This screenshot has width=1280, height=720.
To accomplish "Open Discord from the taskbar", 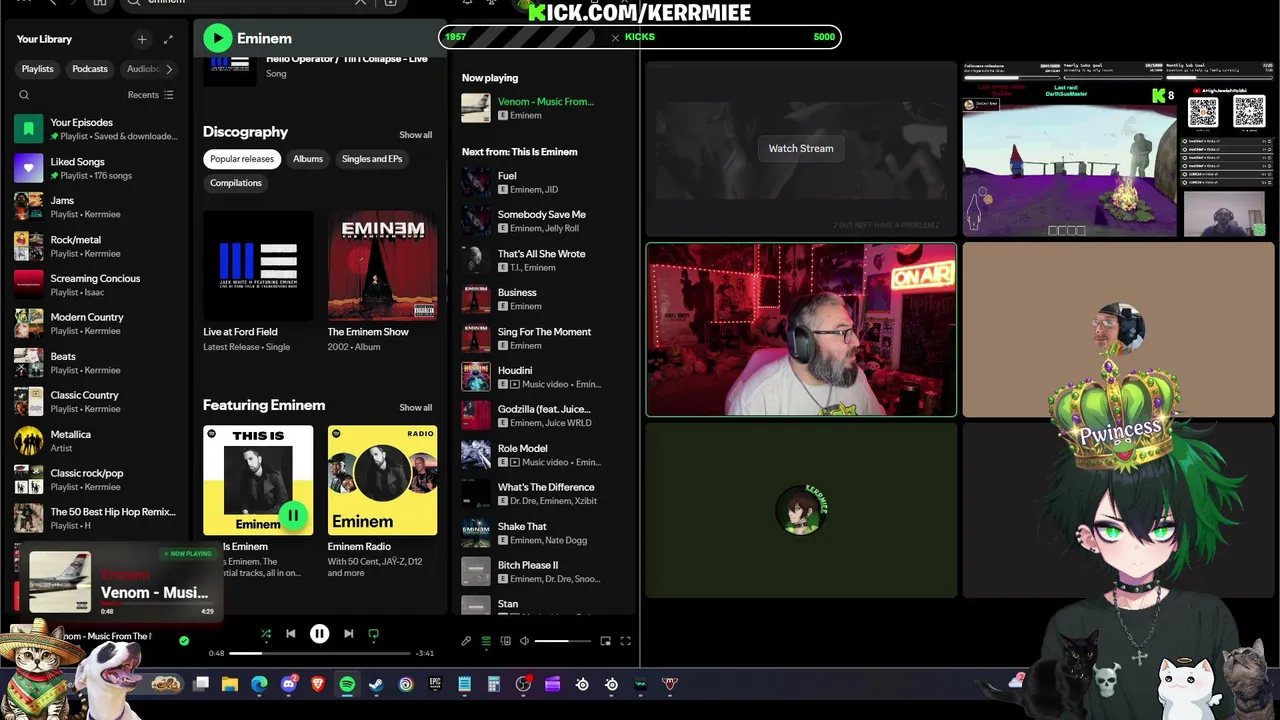I will coord(289,684).
